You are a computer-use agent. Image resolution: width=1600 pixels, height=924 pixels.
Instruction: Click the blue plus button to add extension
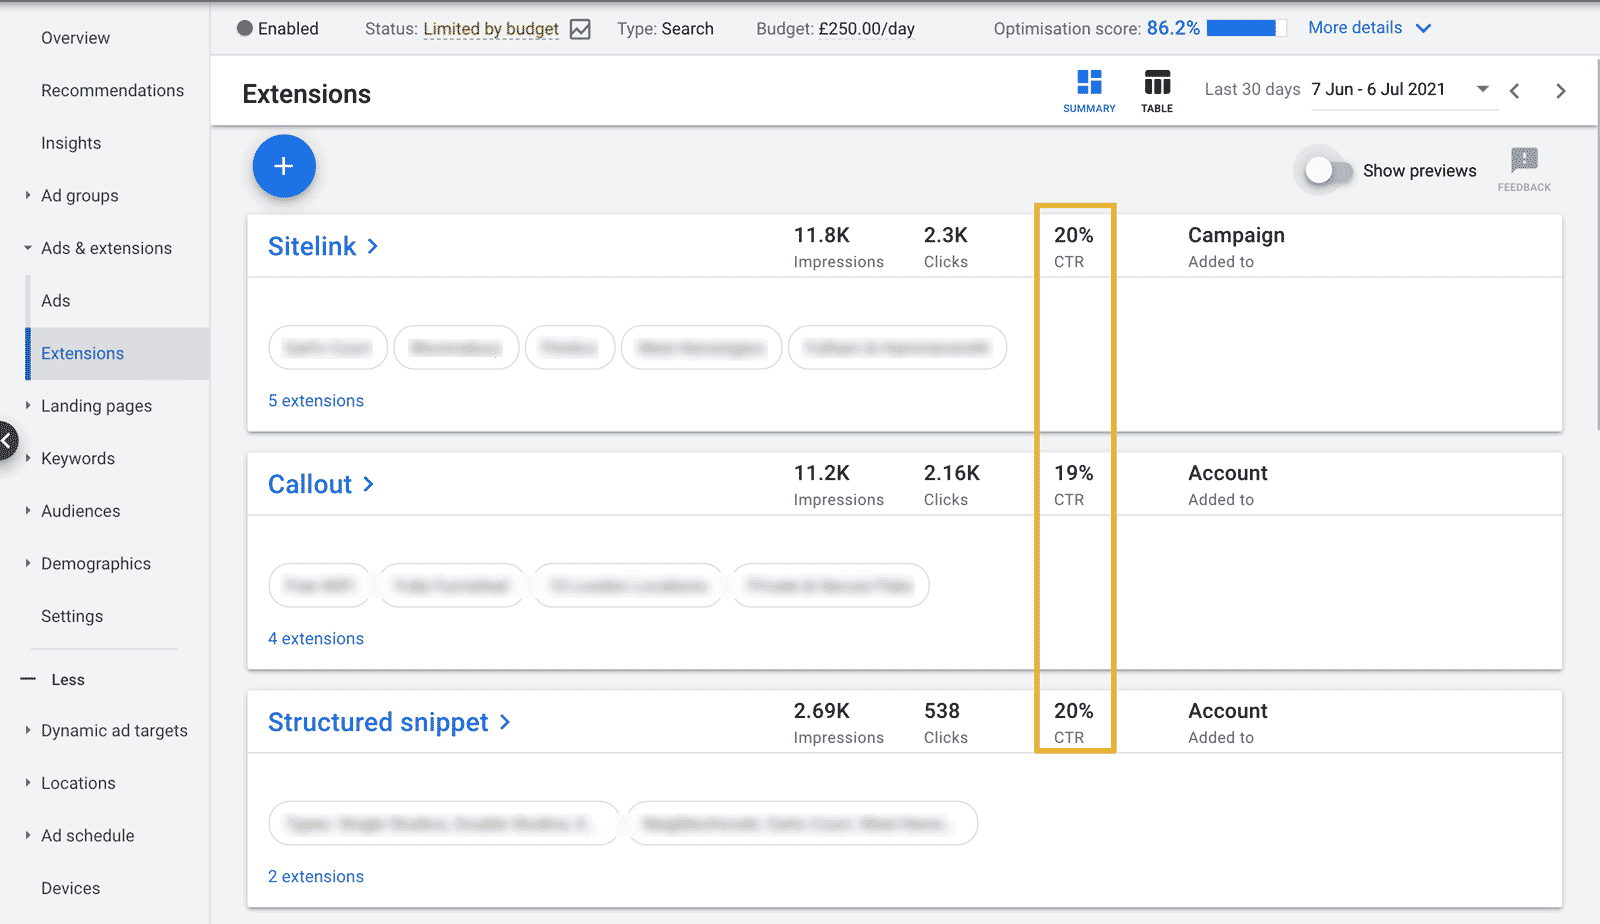click(284, 166)
